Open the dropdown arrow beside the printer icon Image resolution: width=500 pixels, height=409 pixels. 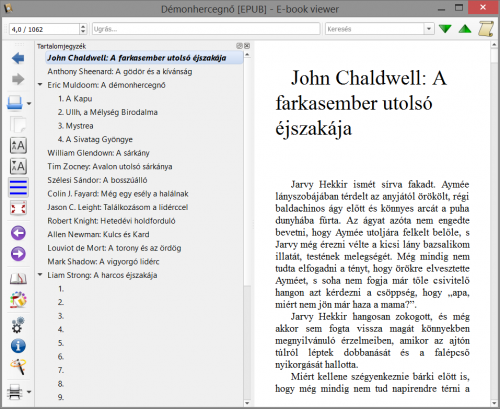coord(29,392)
